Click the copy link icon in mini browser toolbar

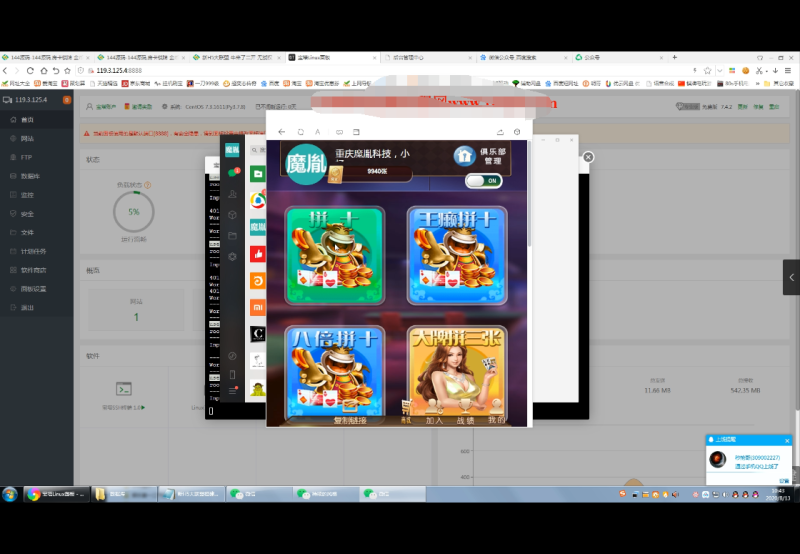(339, 132)
